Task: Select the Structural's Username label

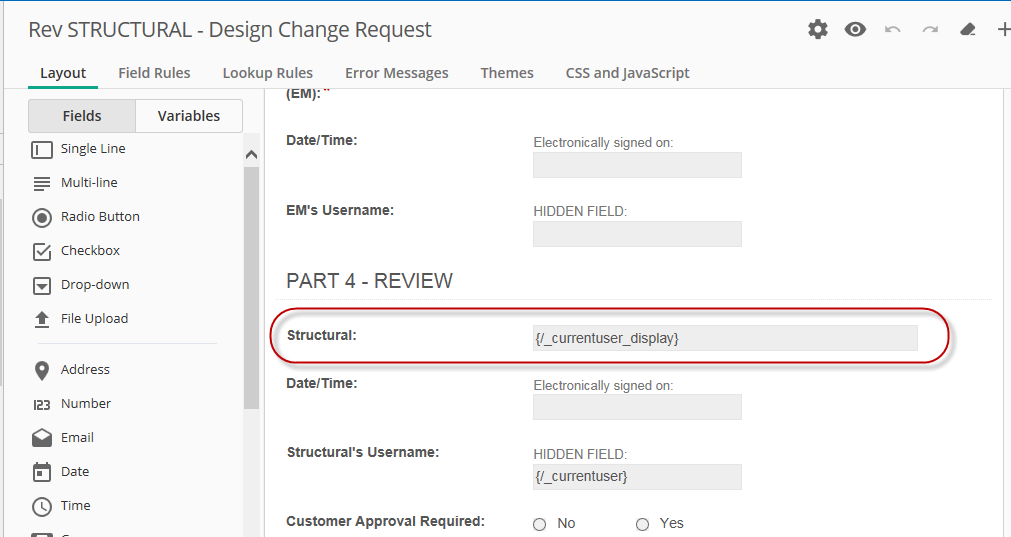Action: (x=363, y=452)
